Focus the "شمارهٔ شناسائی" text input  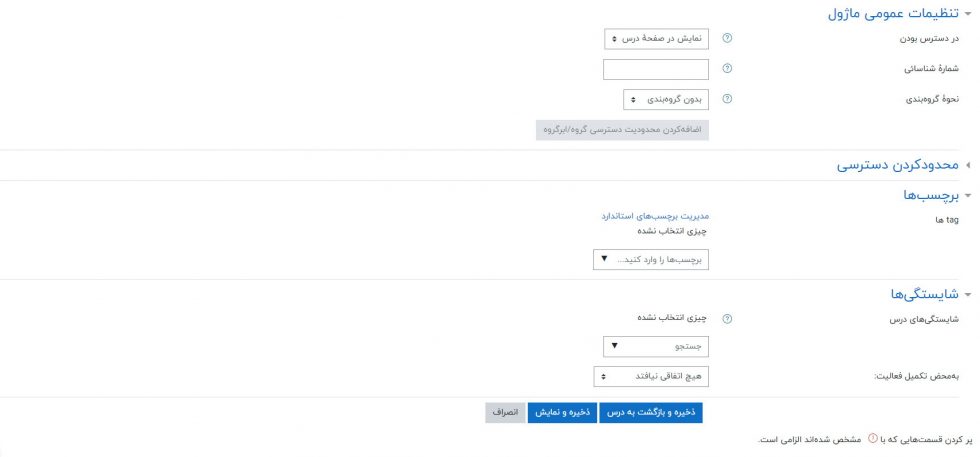(x=656, y=69)
